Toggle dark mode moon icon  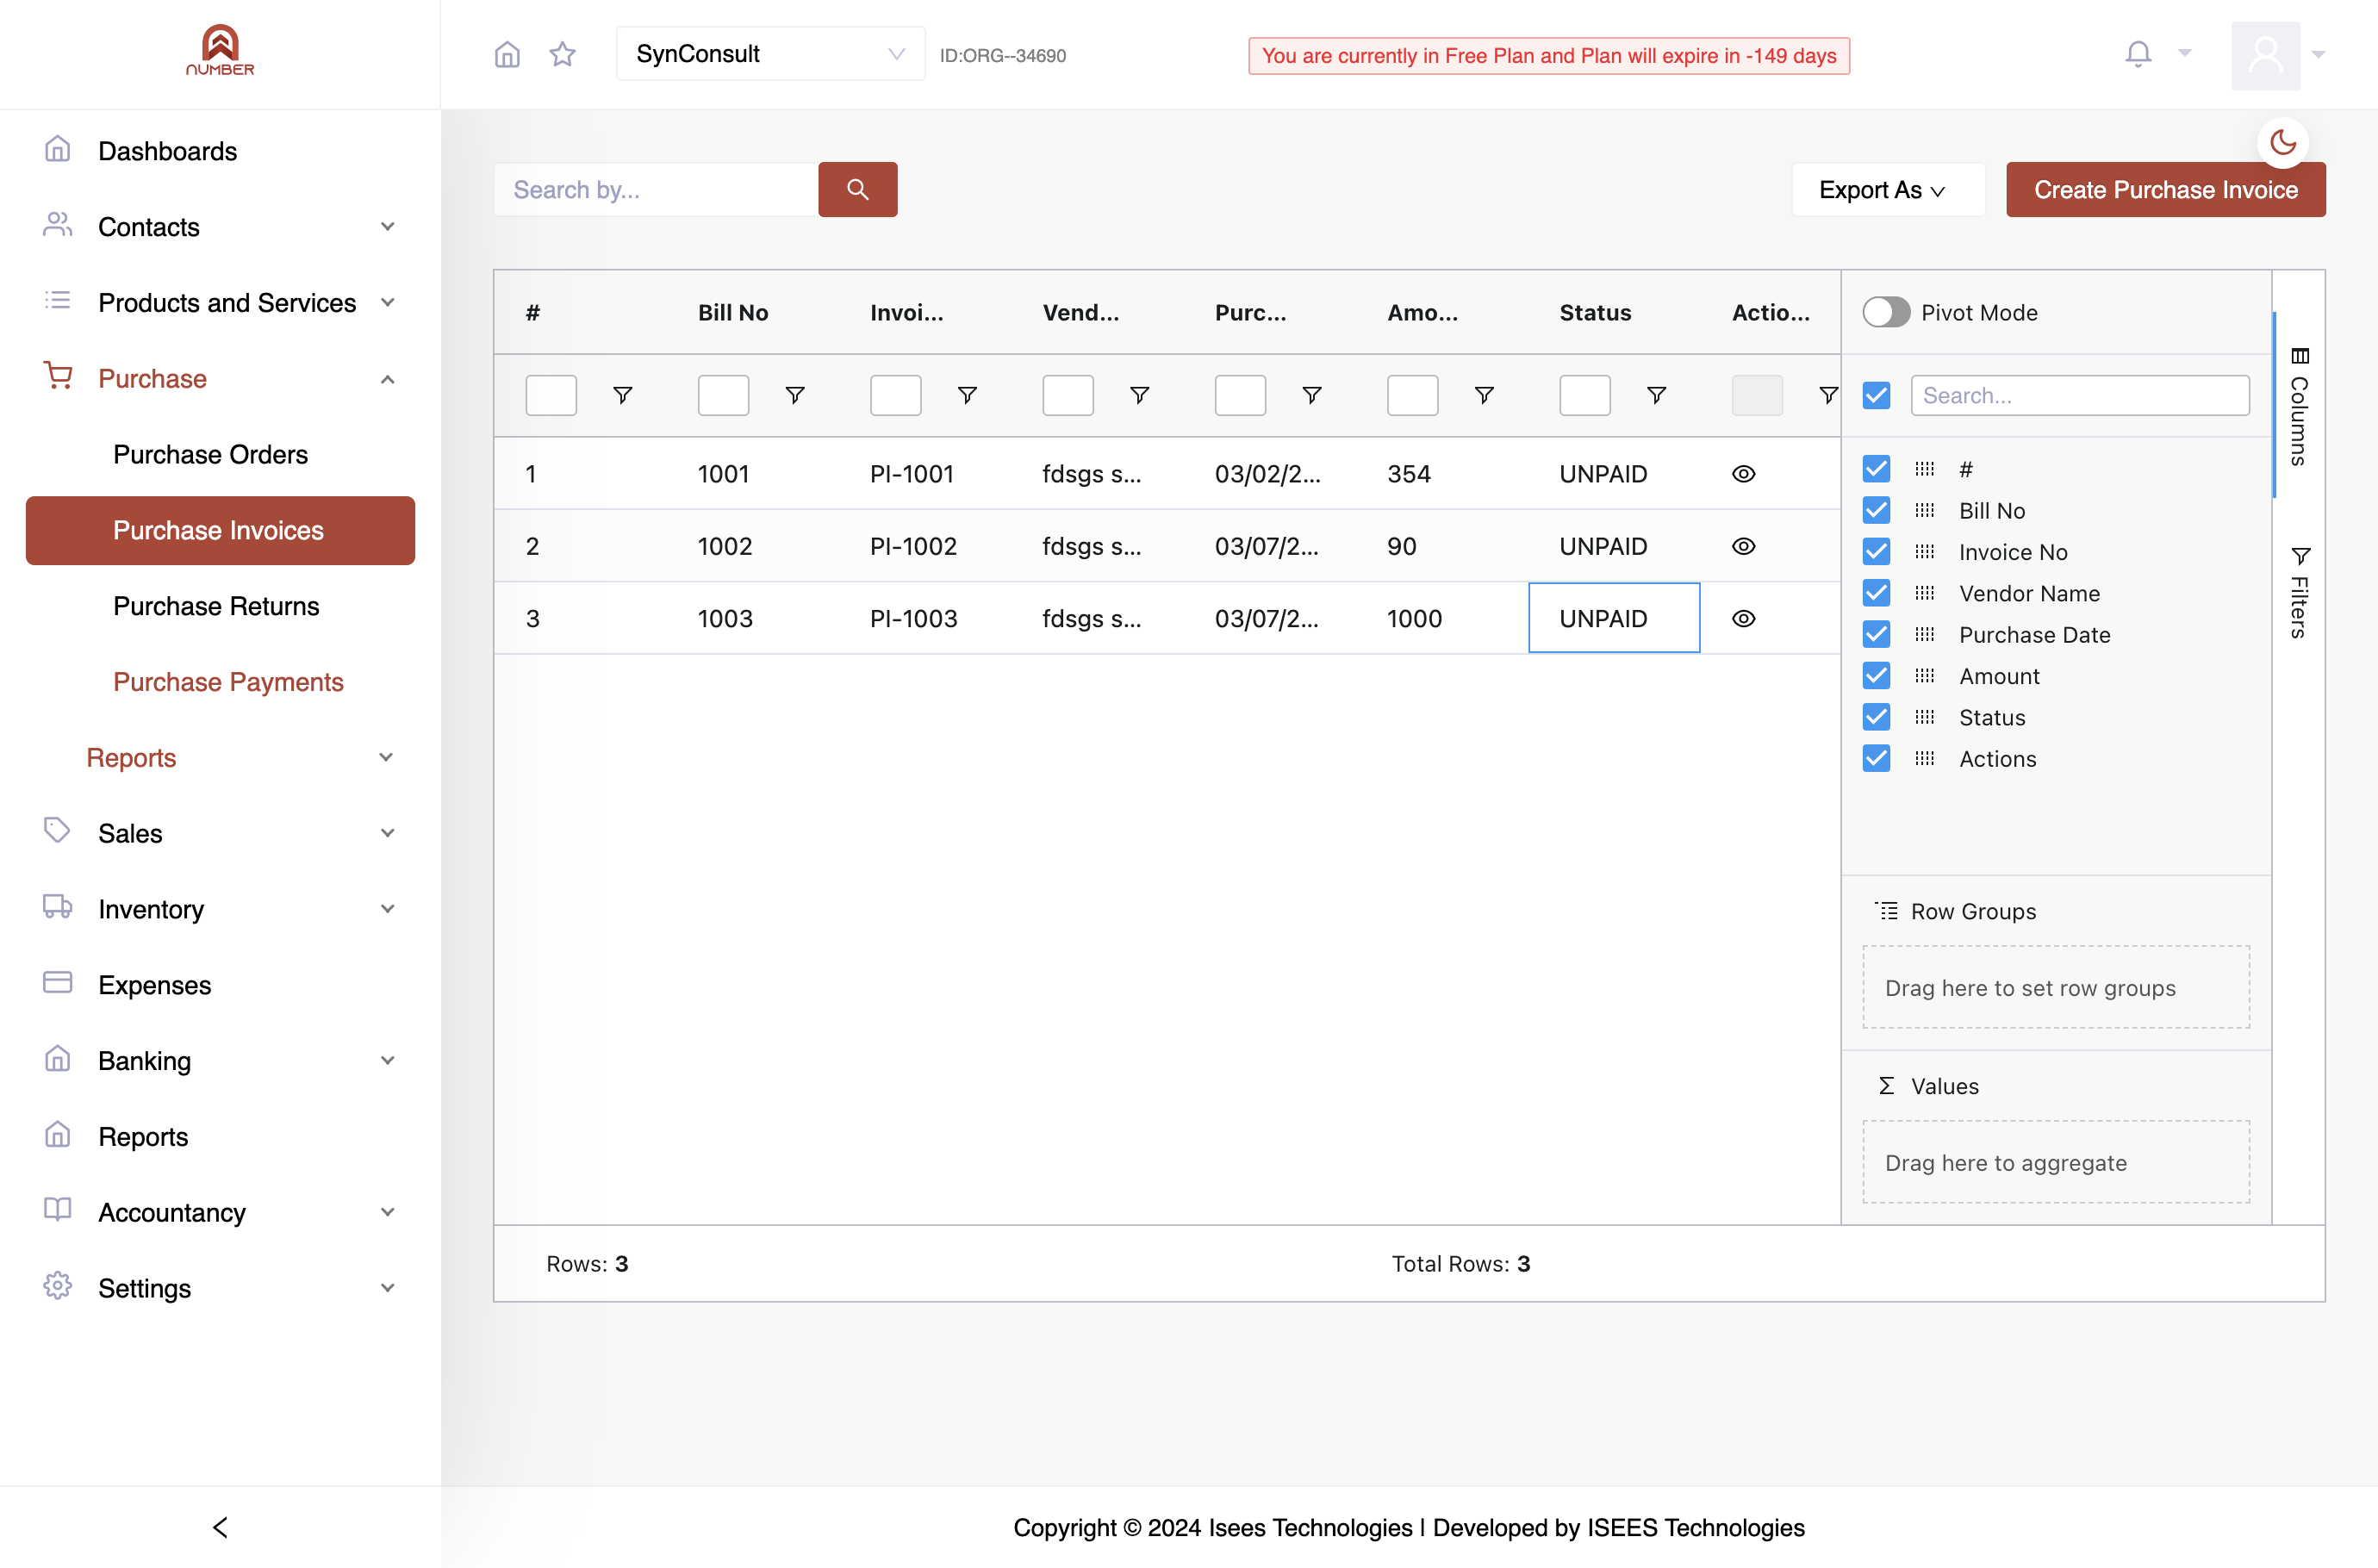[x=2283, y=142]
